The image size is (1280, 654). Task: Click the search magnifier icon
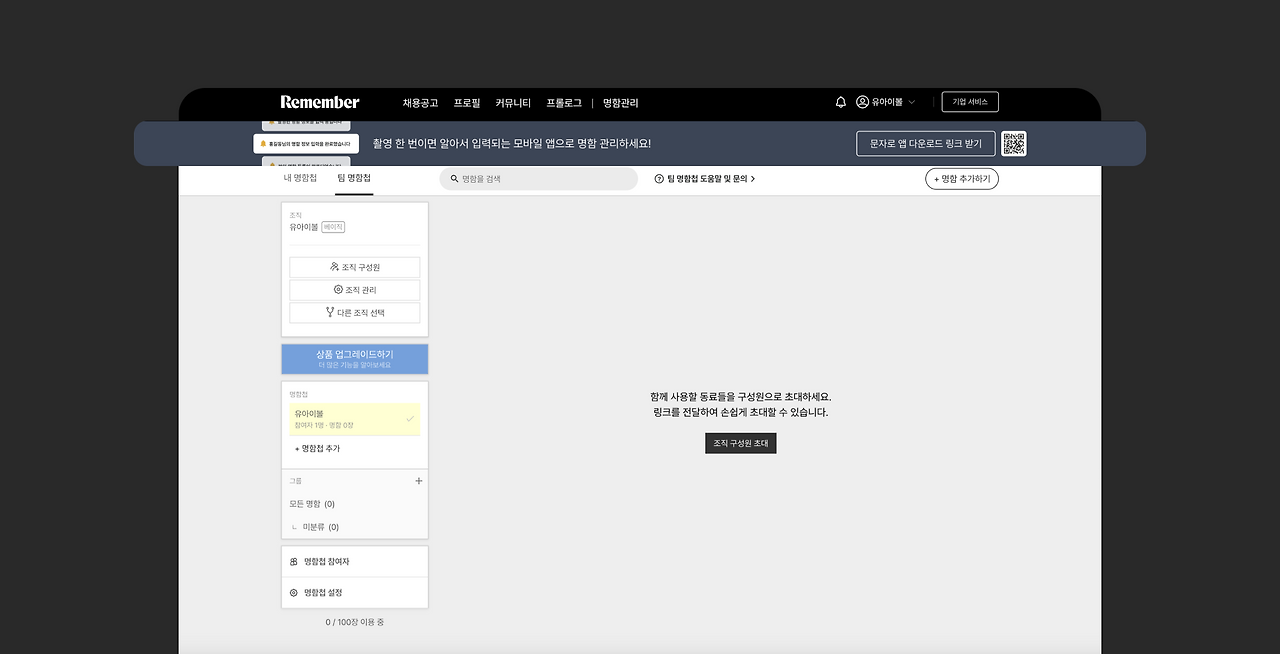pos(454,179)
